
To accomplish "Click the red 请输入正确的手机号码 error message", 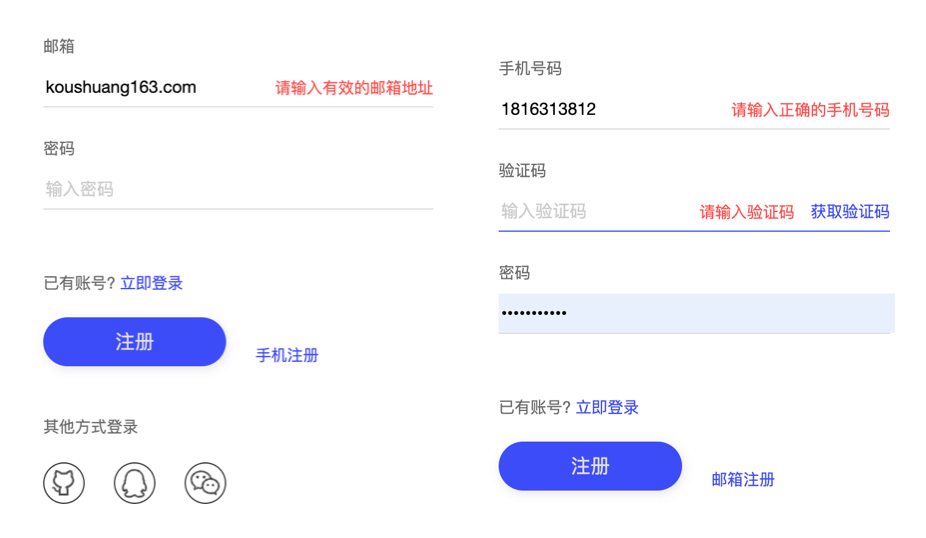I will coord(810,110).
